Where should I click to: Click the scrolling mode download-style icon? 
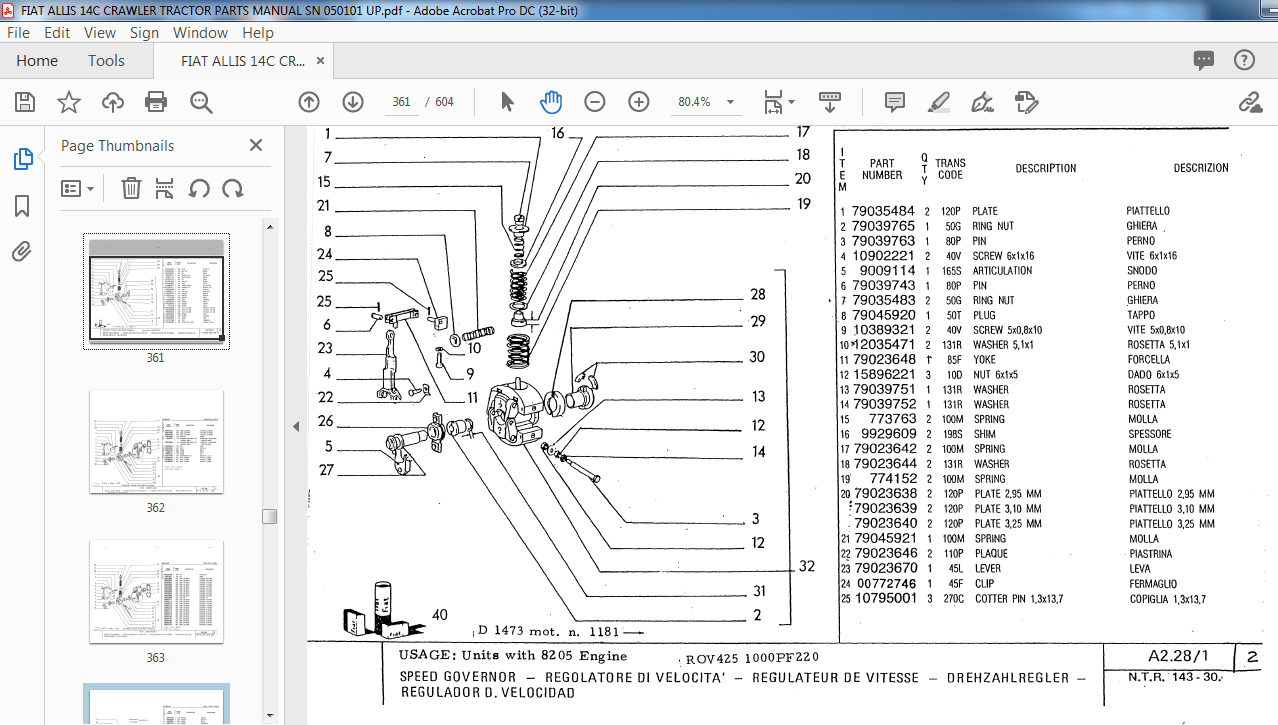pos(829,102)
